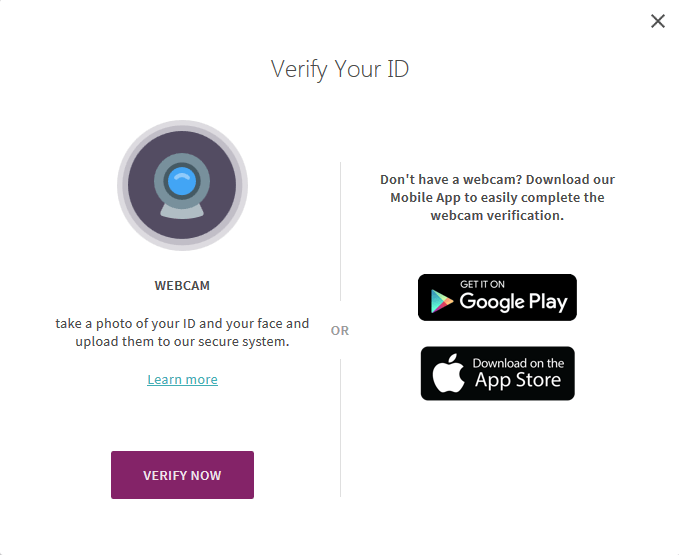
Task: Click the blue lens of the webcam icon
Action: click(x=182, y=182)
